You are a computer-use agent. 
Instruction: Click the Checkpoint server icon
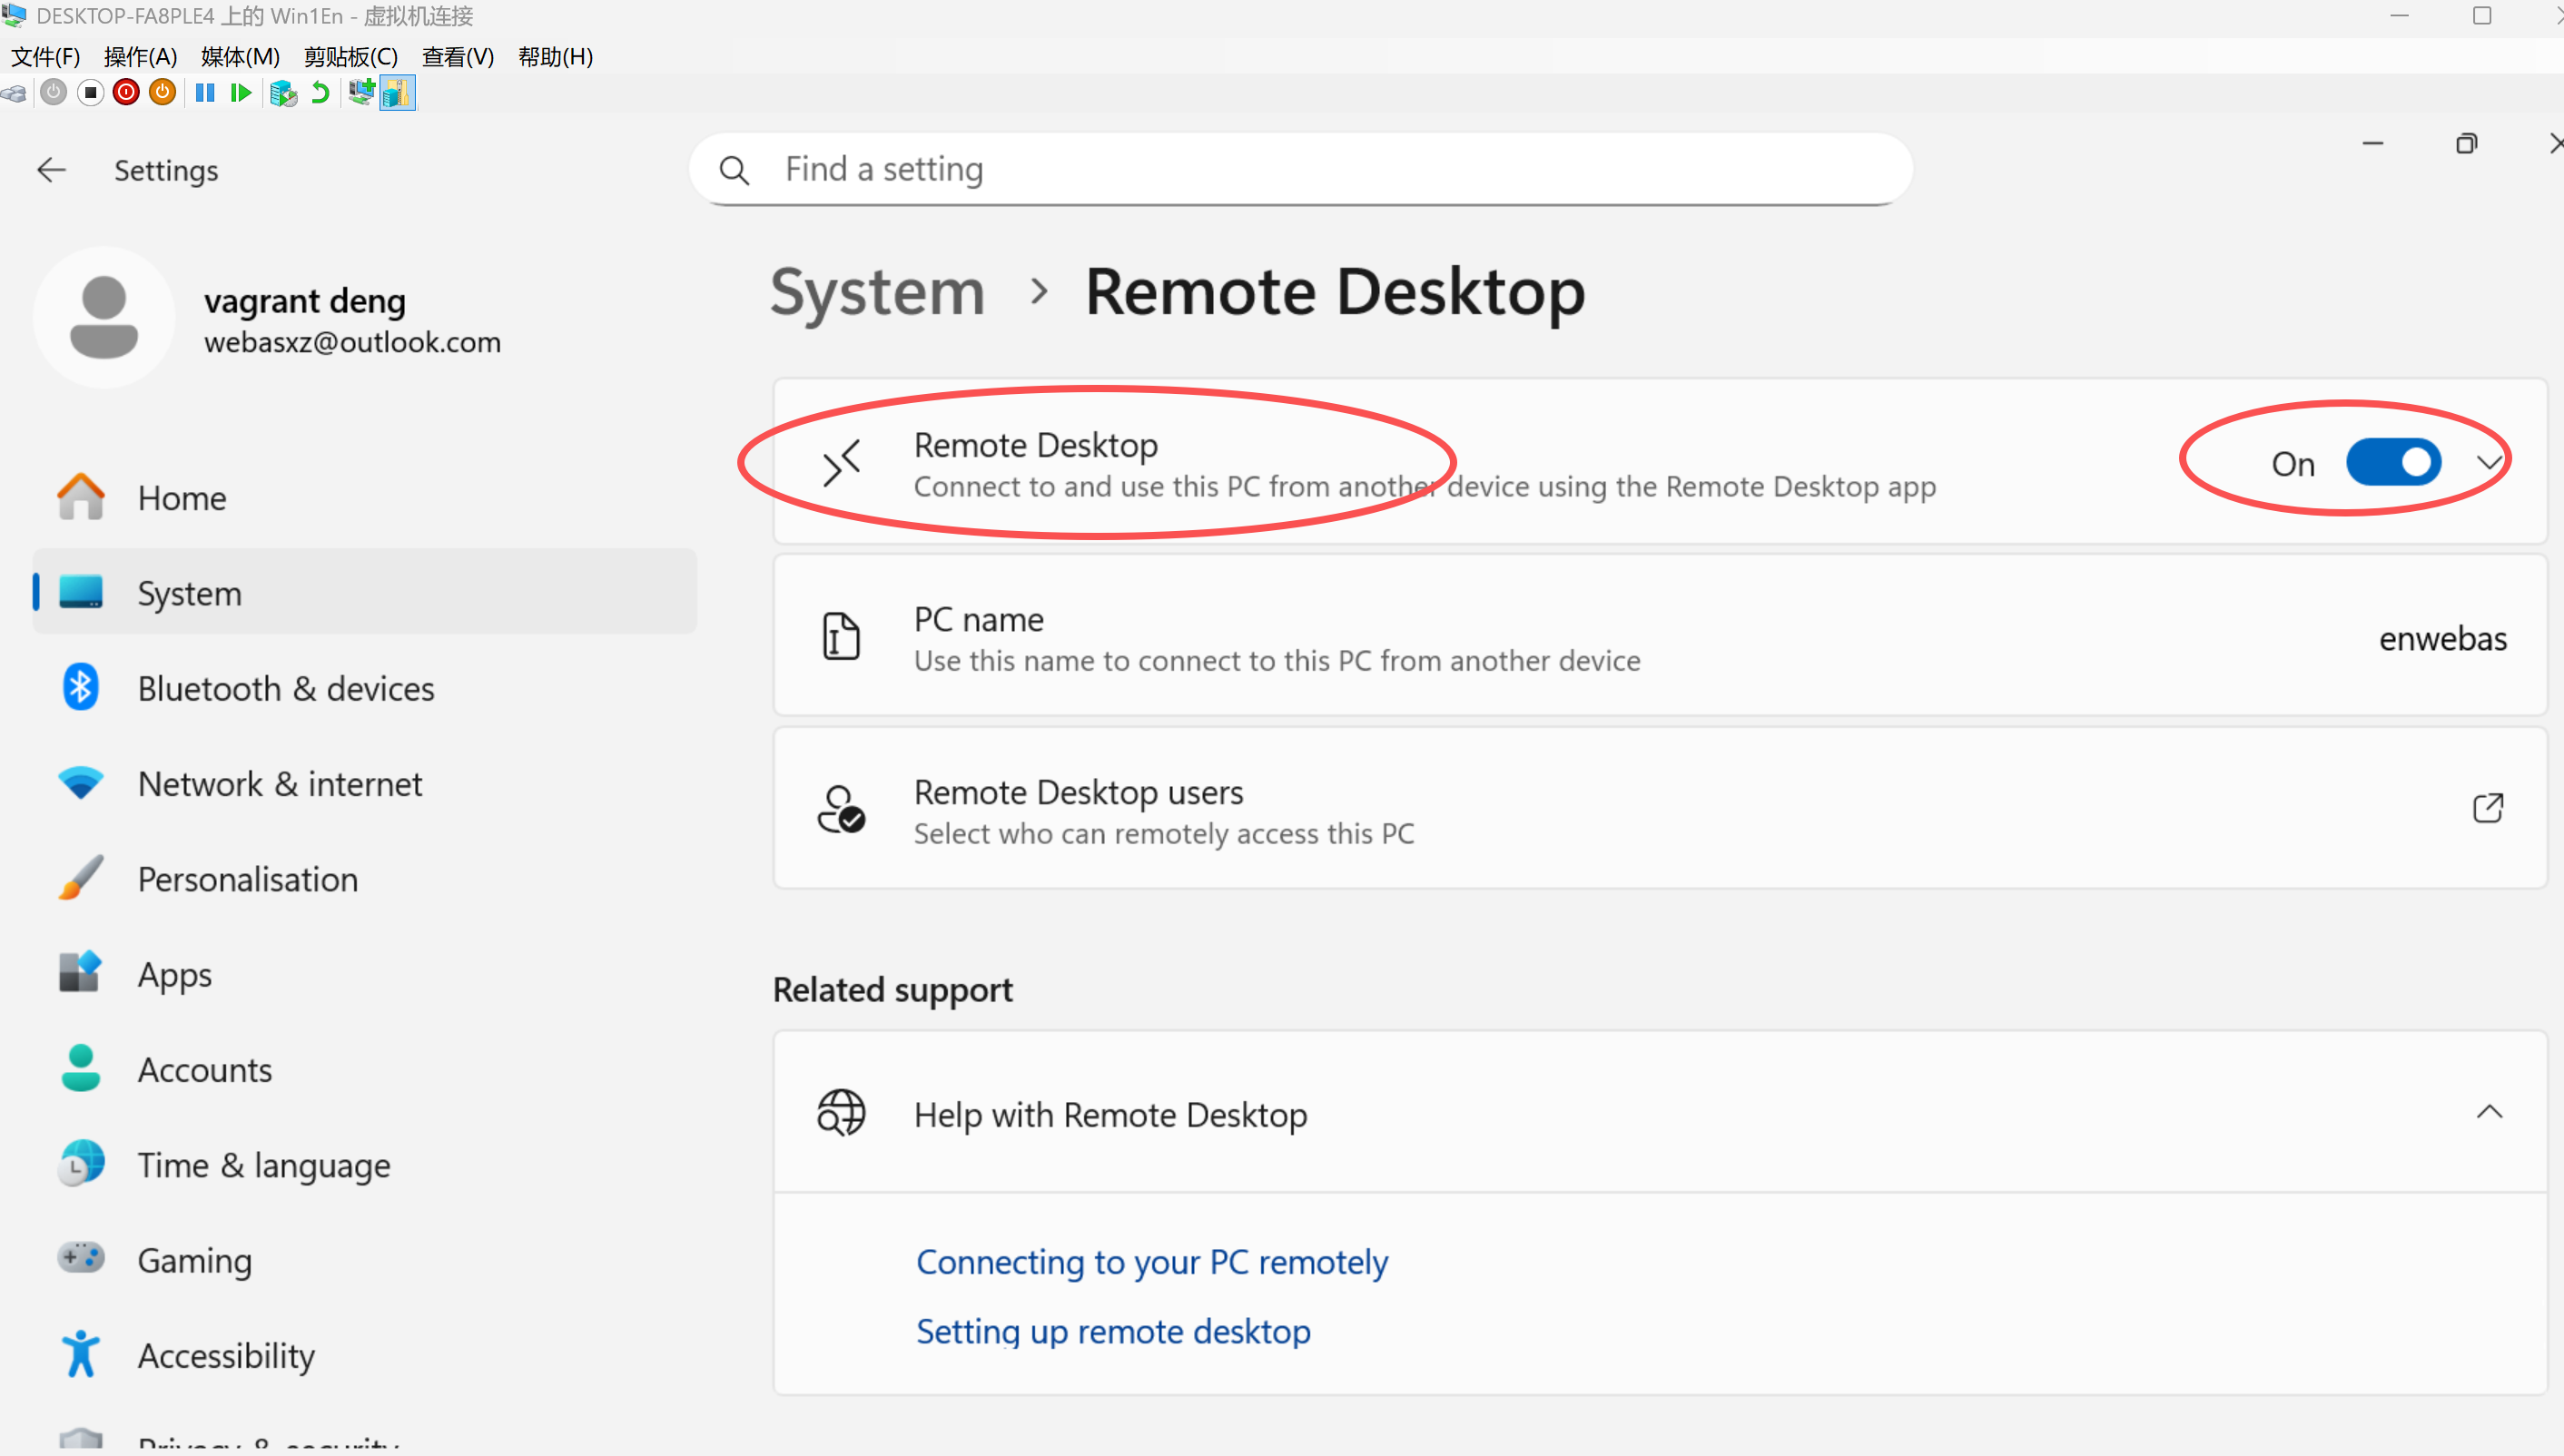click(283, 93)
